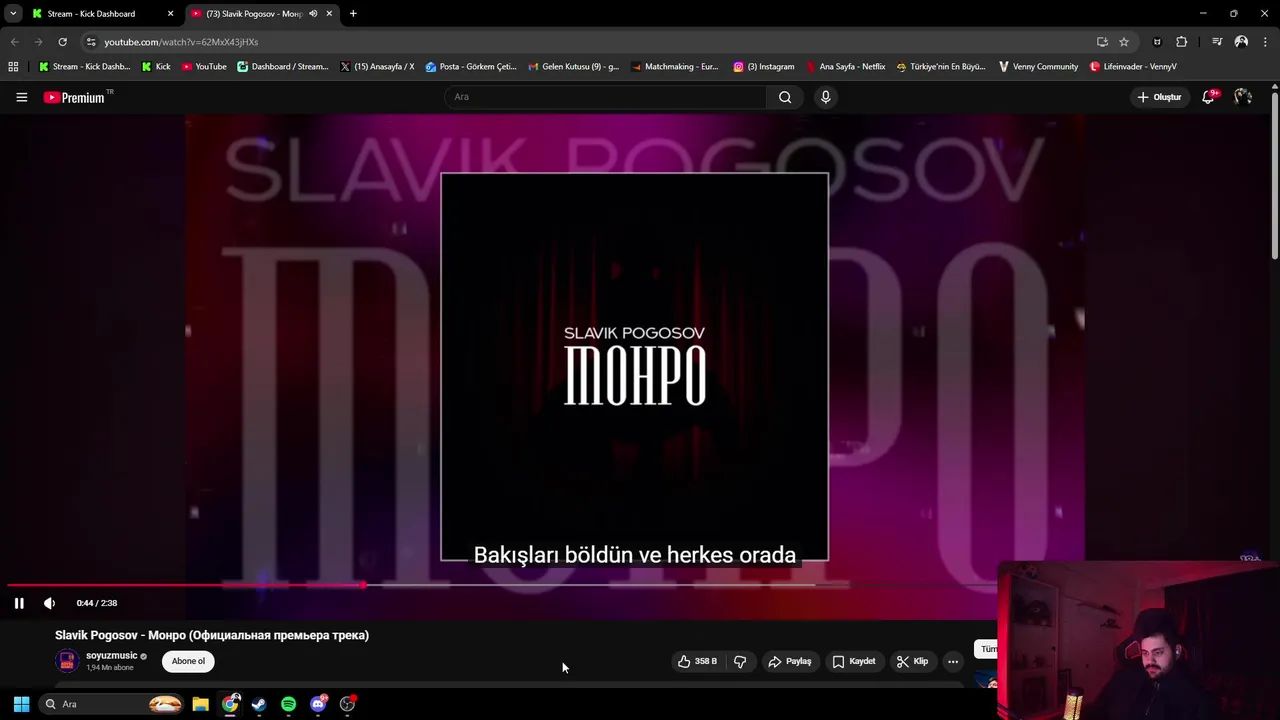Viewport: 1280px width, 720px height.
Task: Close the Slavik Pogosov YouTube tab
Action: tap(329, 14)
